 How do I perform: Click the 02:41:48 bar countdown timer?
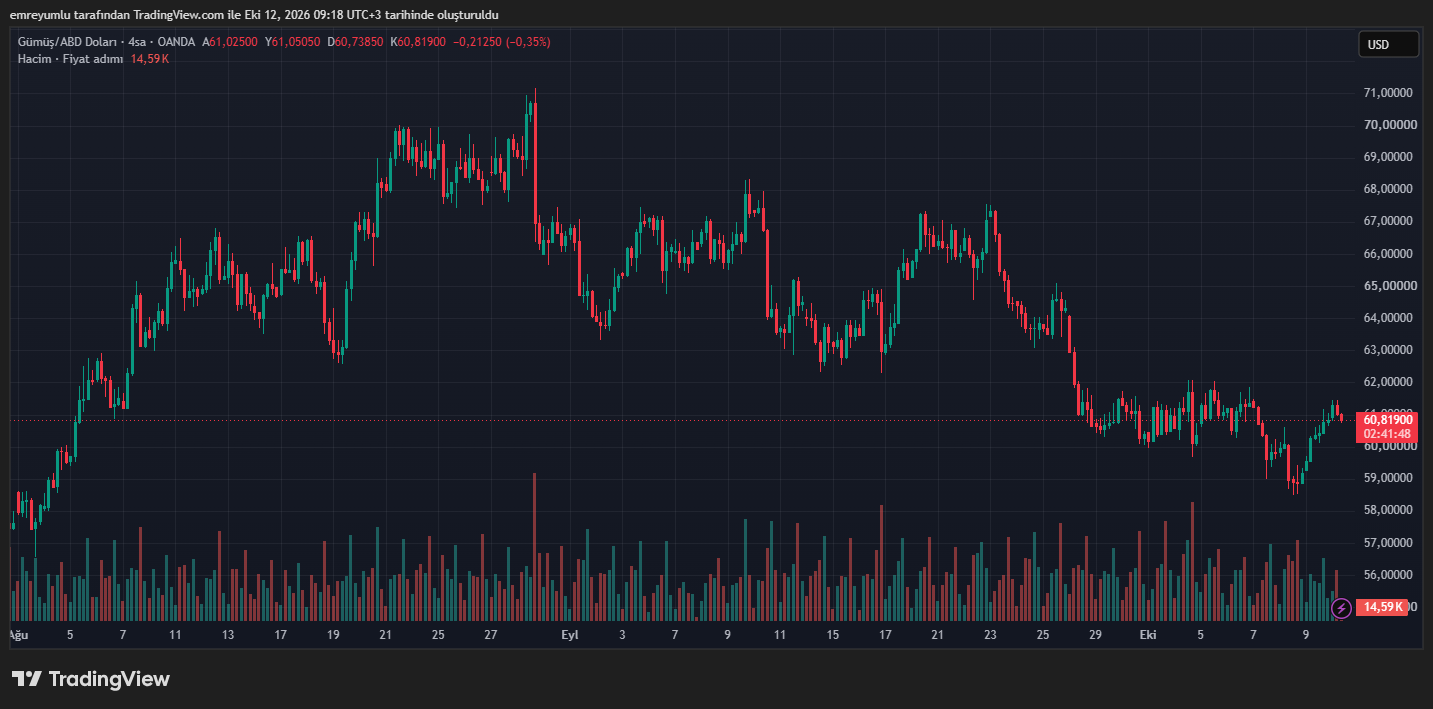(x=1387, y=434)
